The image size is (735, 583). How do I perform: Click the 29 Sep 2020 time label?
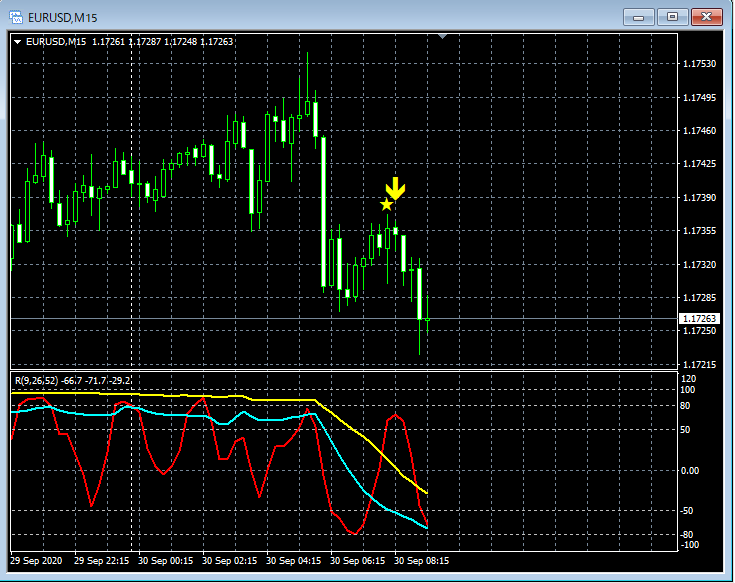pos(36,561)
